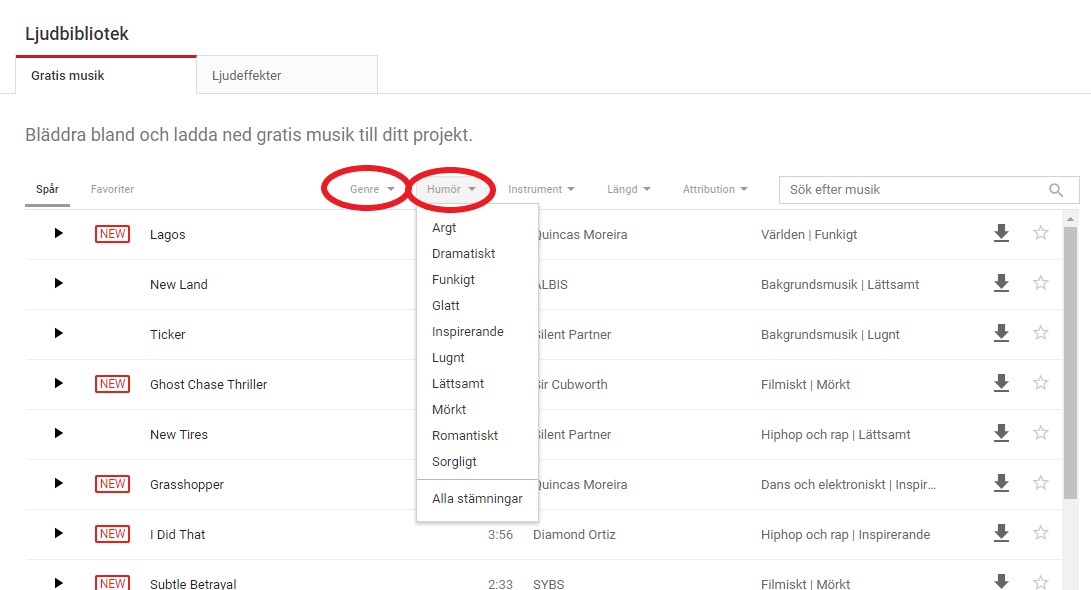Play the Ghost Chase Thriller track
The width and height of the screenshot is (1091, 590).
coord(58,383)
